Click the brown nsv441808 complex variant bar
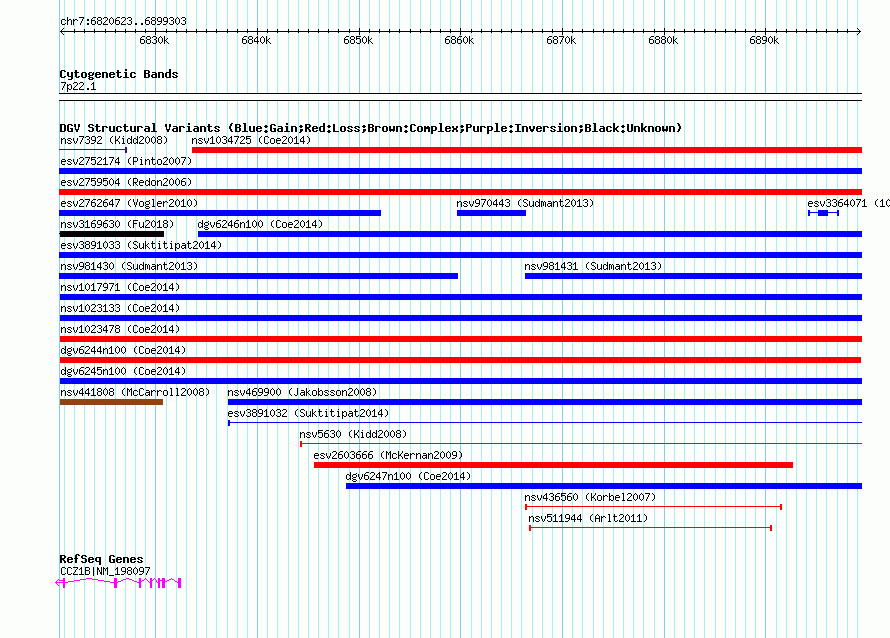 pyautogui.click(x=111, y=402)
